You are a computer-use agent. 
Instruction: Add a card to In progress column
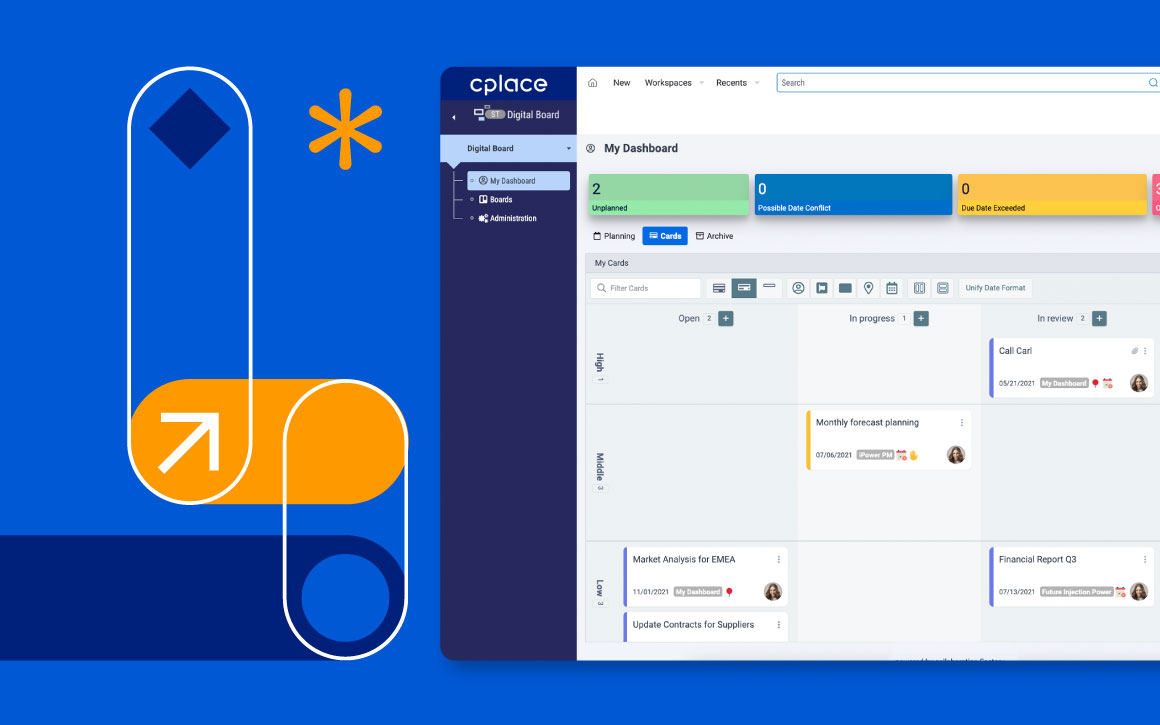[x=921, y=319]
